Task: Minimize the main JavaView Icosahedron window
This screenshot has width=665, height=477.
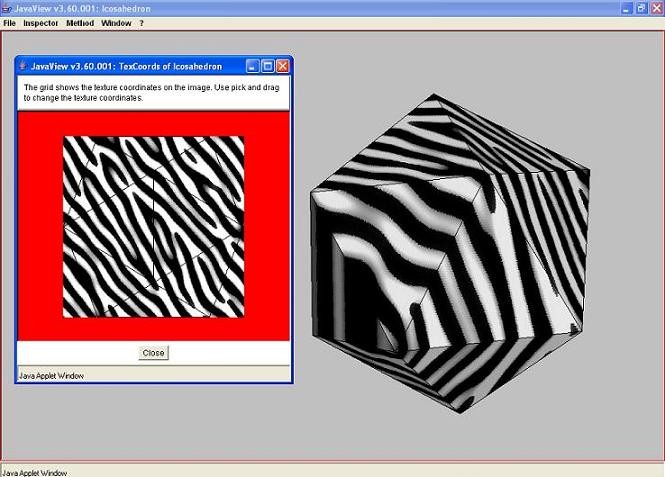Action: [x=626, y=7]
